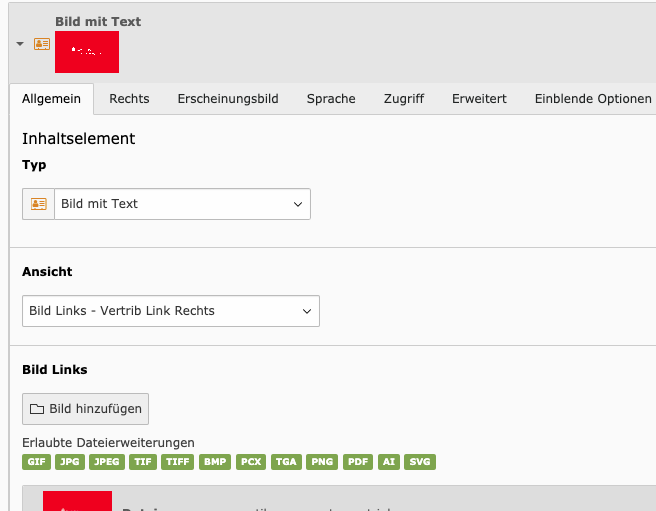Click the PDF file extension badge
Image resolution: width=656 pixels, height=511 pixels.
[x=357, y=462]
